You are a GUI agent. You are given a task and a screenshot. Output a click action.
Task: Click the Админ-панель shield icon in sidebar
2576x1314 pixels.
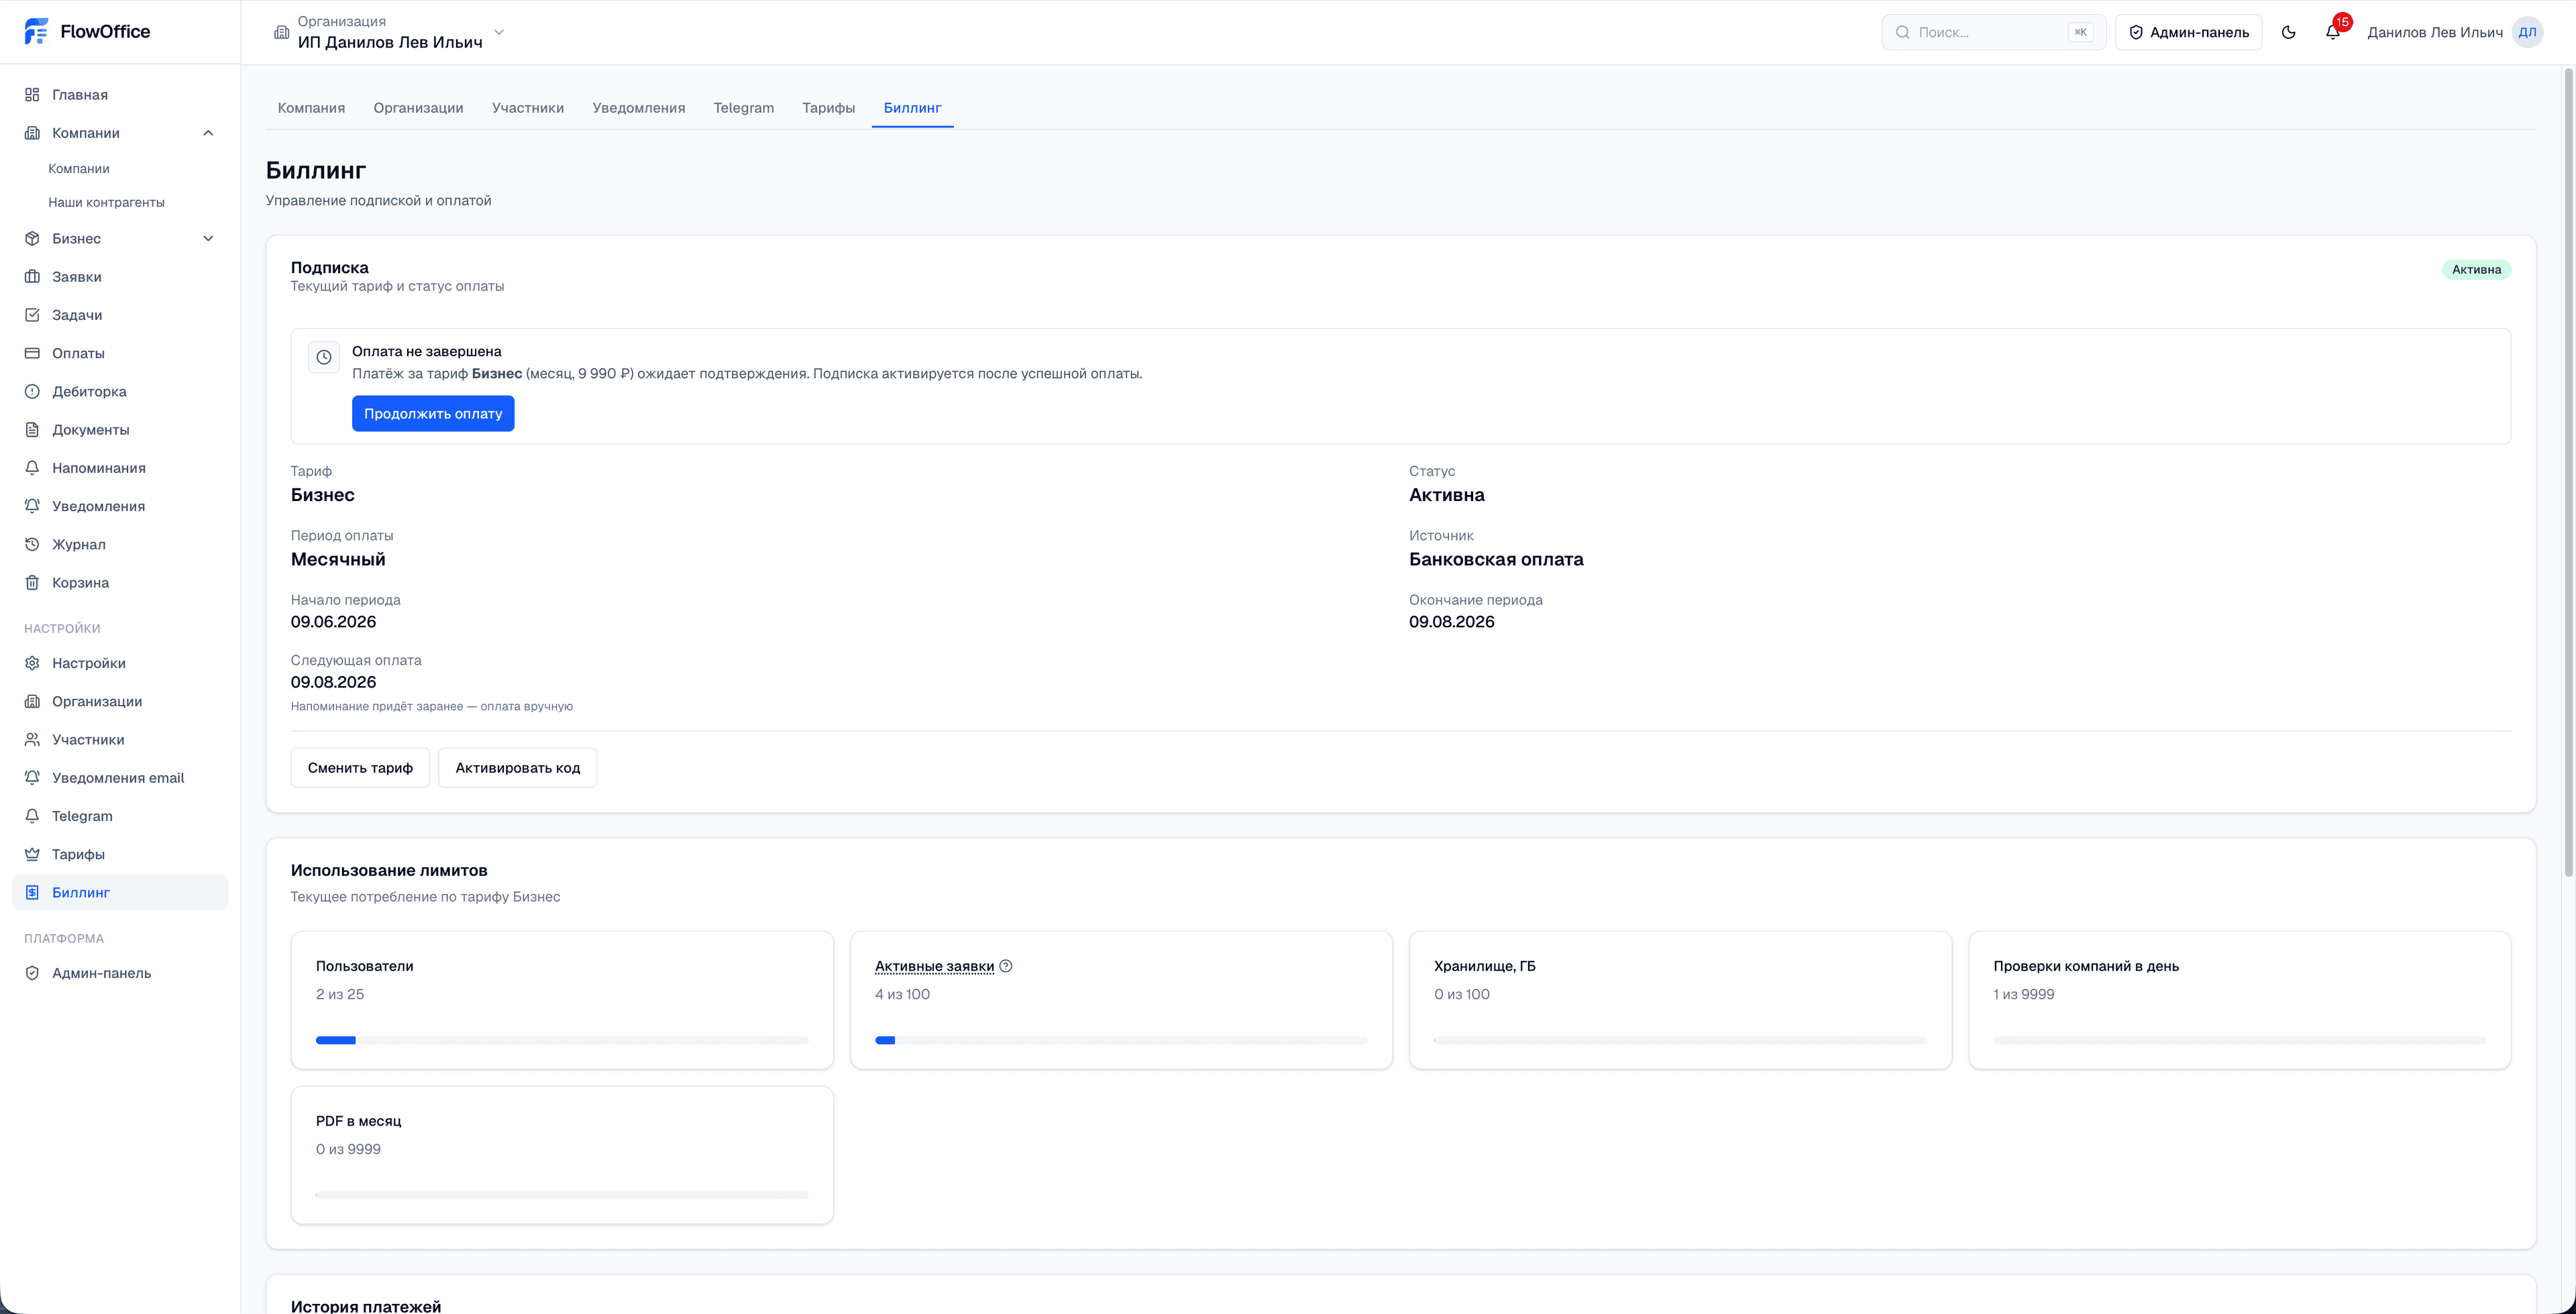click(x=32, y=973)
